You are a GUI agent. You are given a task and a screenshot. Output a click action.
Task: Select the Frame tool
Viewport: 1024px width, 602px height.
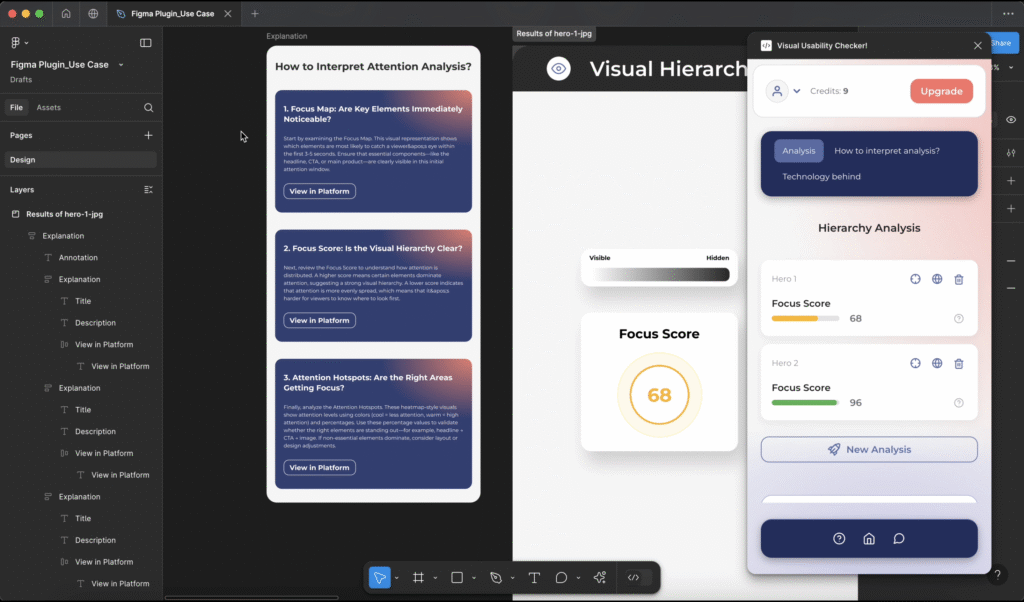[418, 578]
